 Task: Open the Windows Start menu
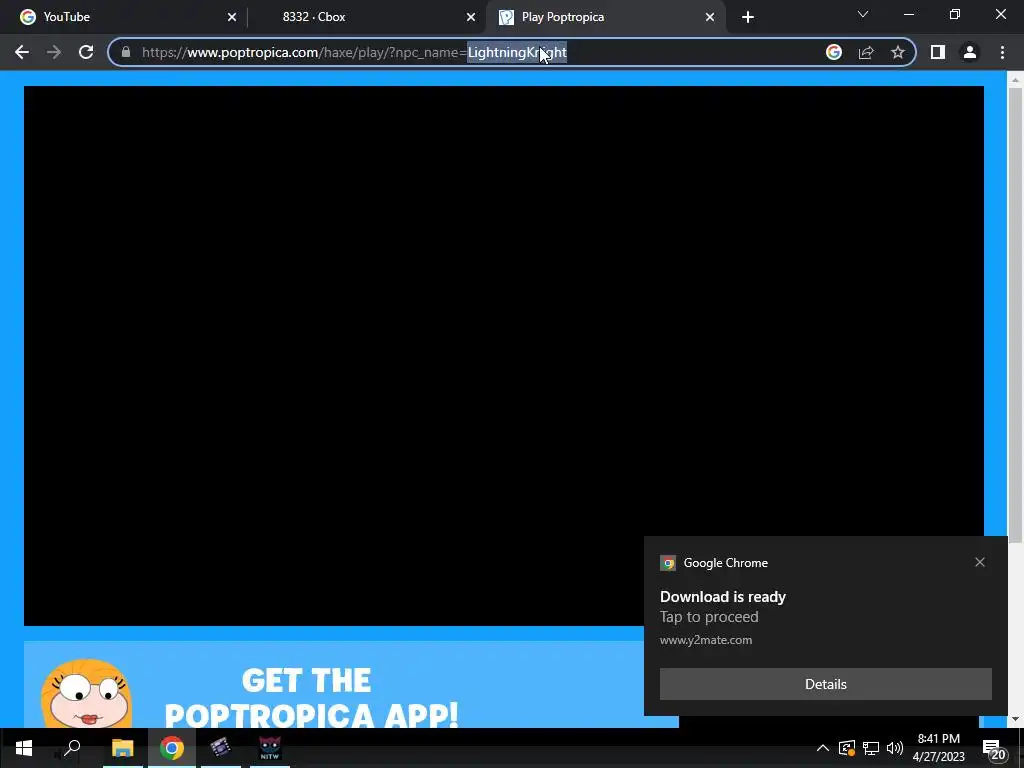[x=24, y=748]
